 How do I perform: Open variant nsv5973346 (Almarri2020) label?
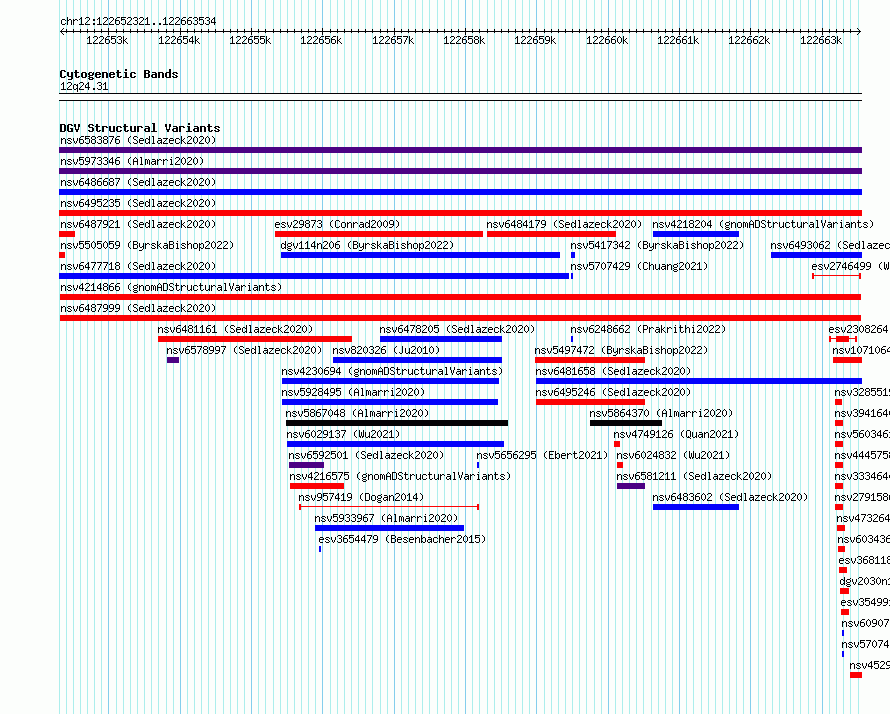point(132,161)
